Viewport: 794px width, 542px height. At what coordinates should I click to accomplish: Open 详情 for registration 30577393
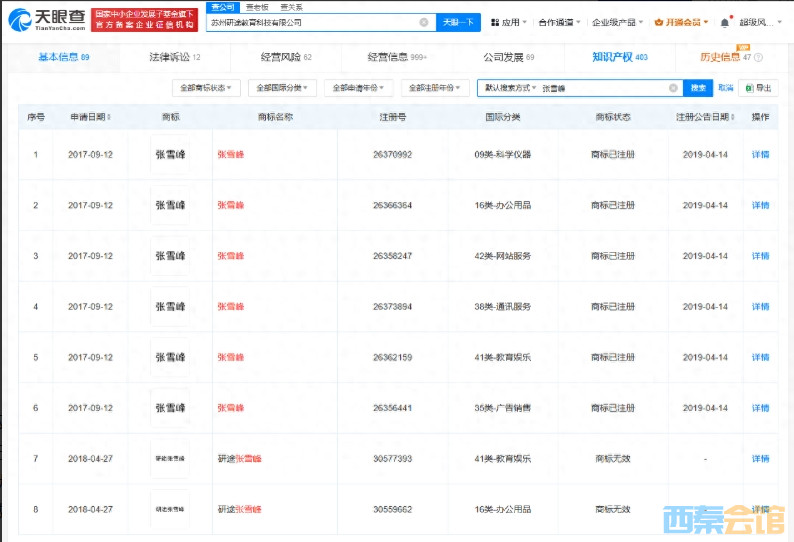(760, 458)
